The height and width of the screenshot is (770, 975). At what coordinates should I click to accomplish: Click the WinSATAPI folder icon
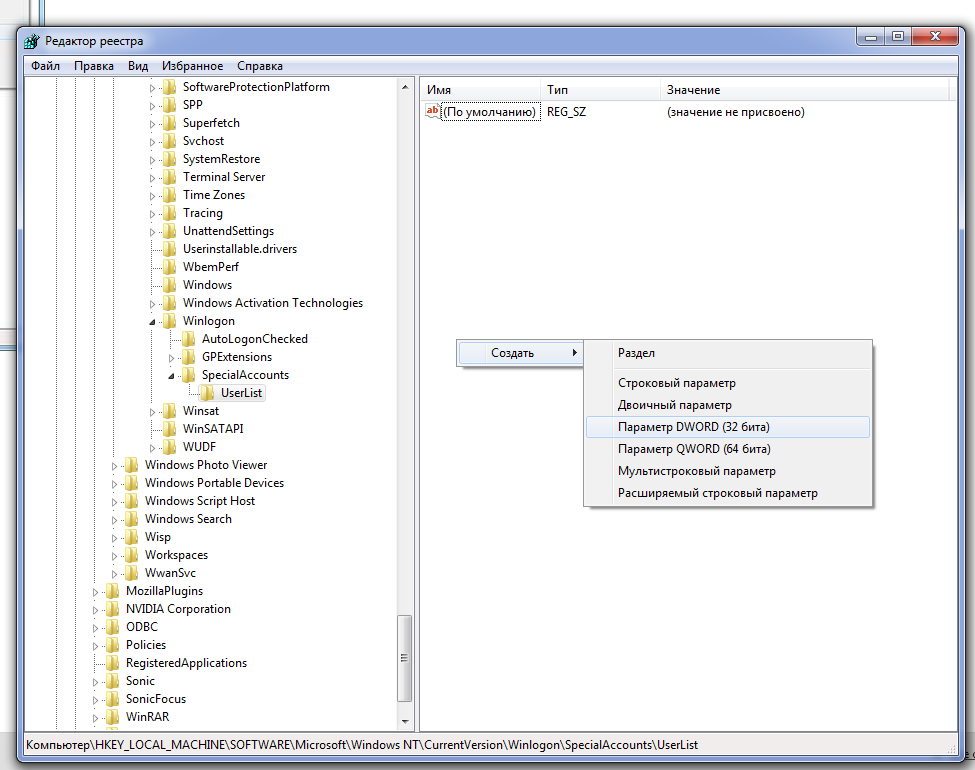170,429
